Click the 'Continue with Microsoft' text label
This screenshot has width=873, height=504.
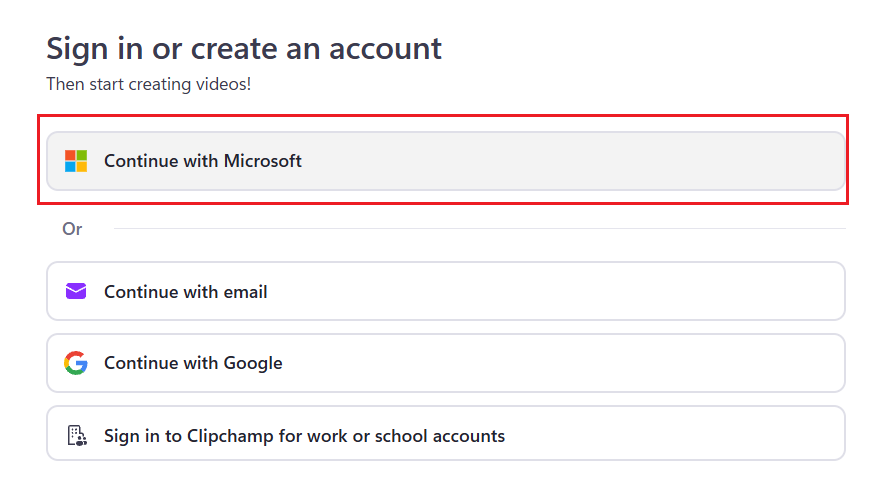(x=203, y=161)
